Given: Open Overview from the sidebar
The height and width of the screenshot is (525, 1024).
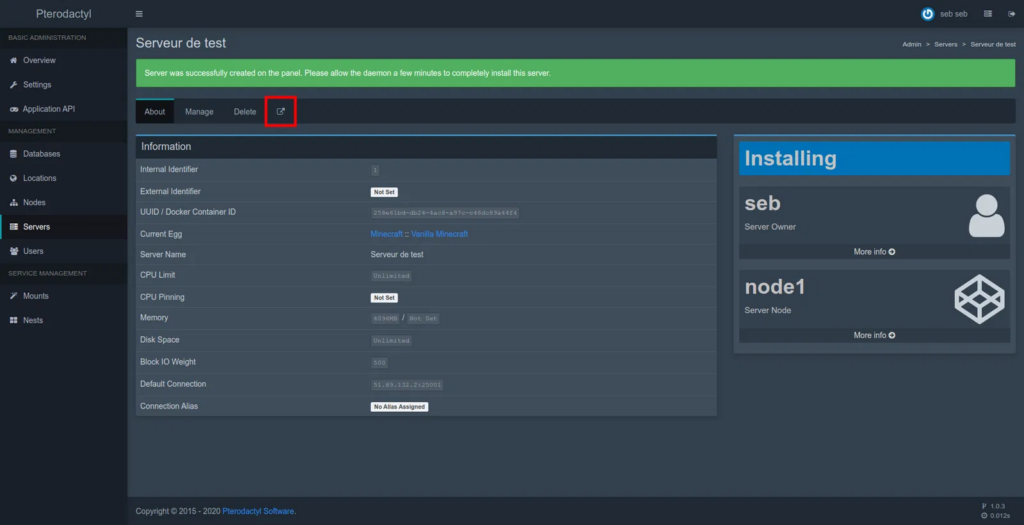Looking at the screenshot, I should [39, 61].
